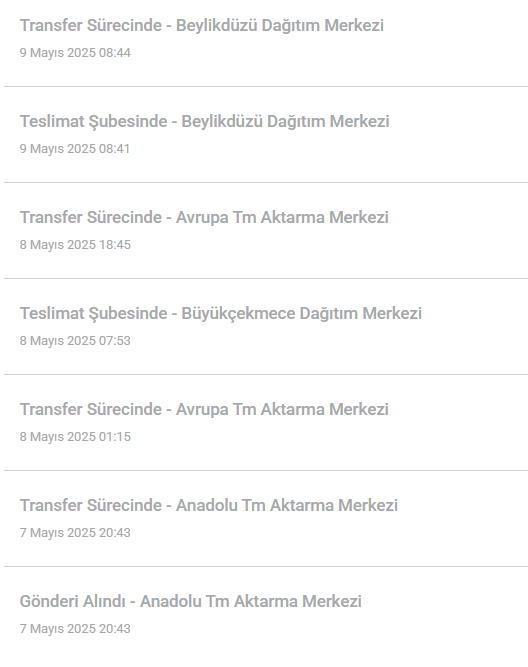
Task: Click the 9 Mayıs 2025 08:41 timestamp
Action: coord(74,149)
